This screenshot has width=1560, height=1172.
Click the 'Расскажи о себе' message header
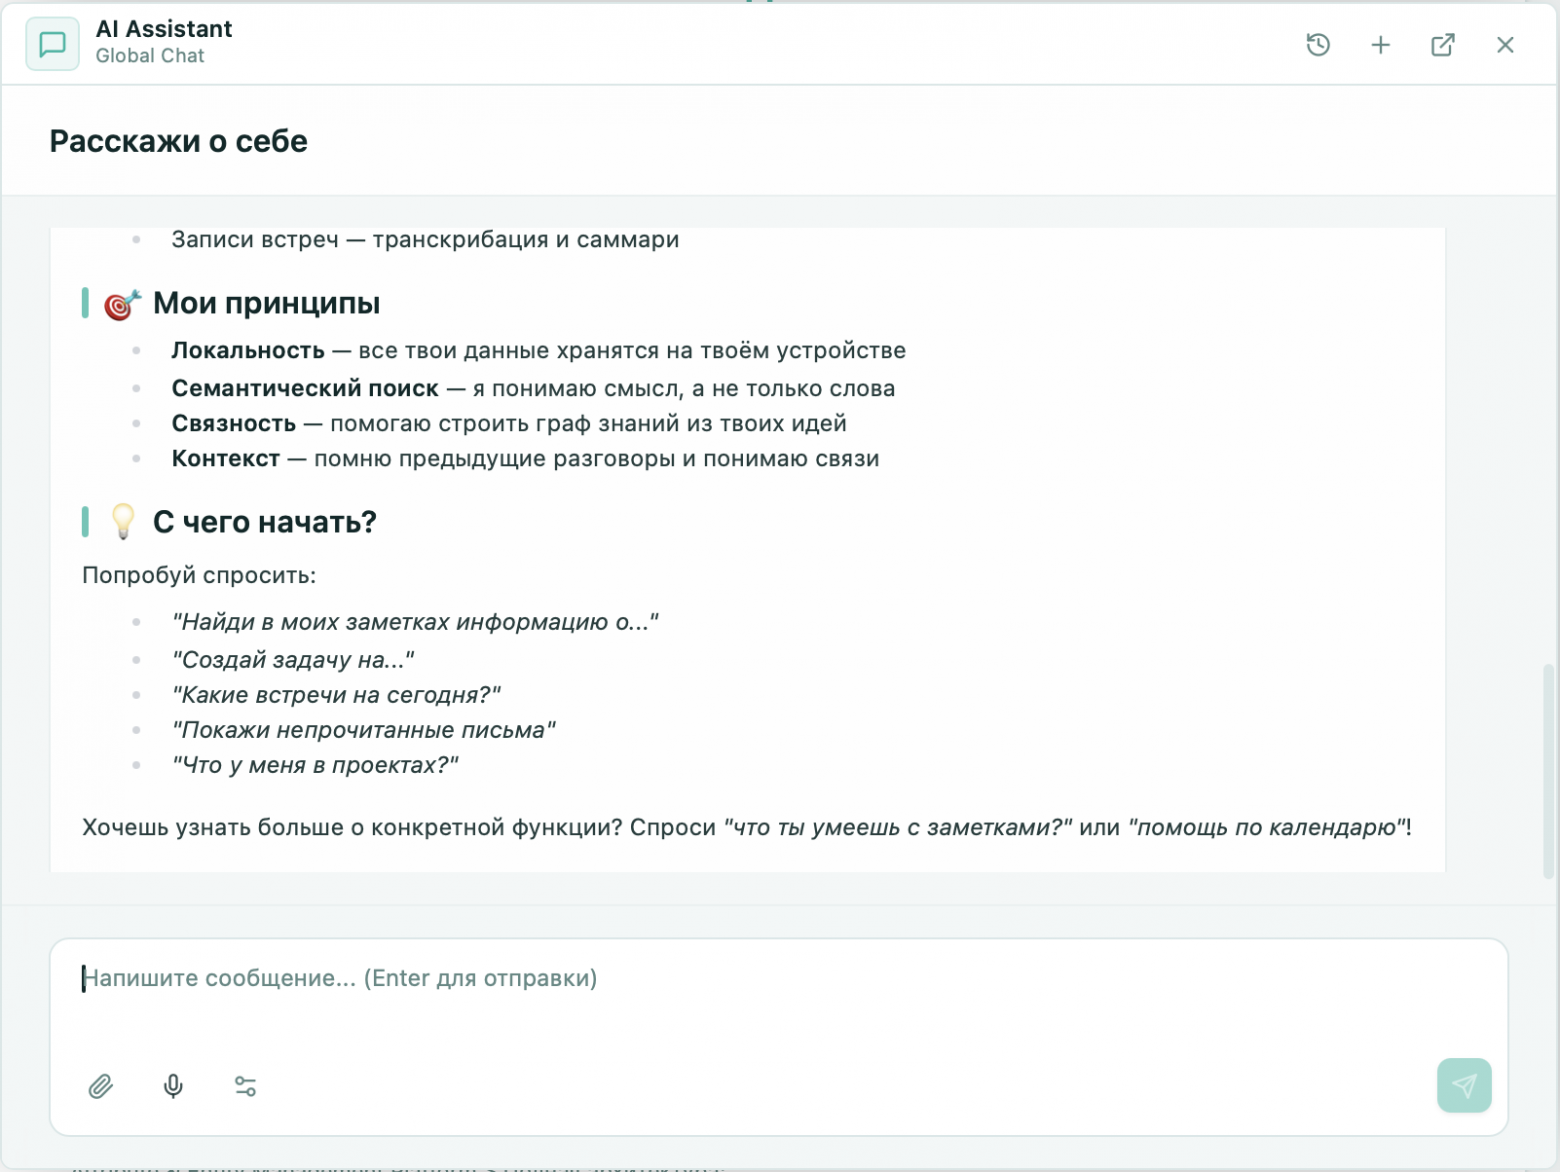tap(178, 141)
